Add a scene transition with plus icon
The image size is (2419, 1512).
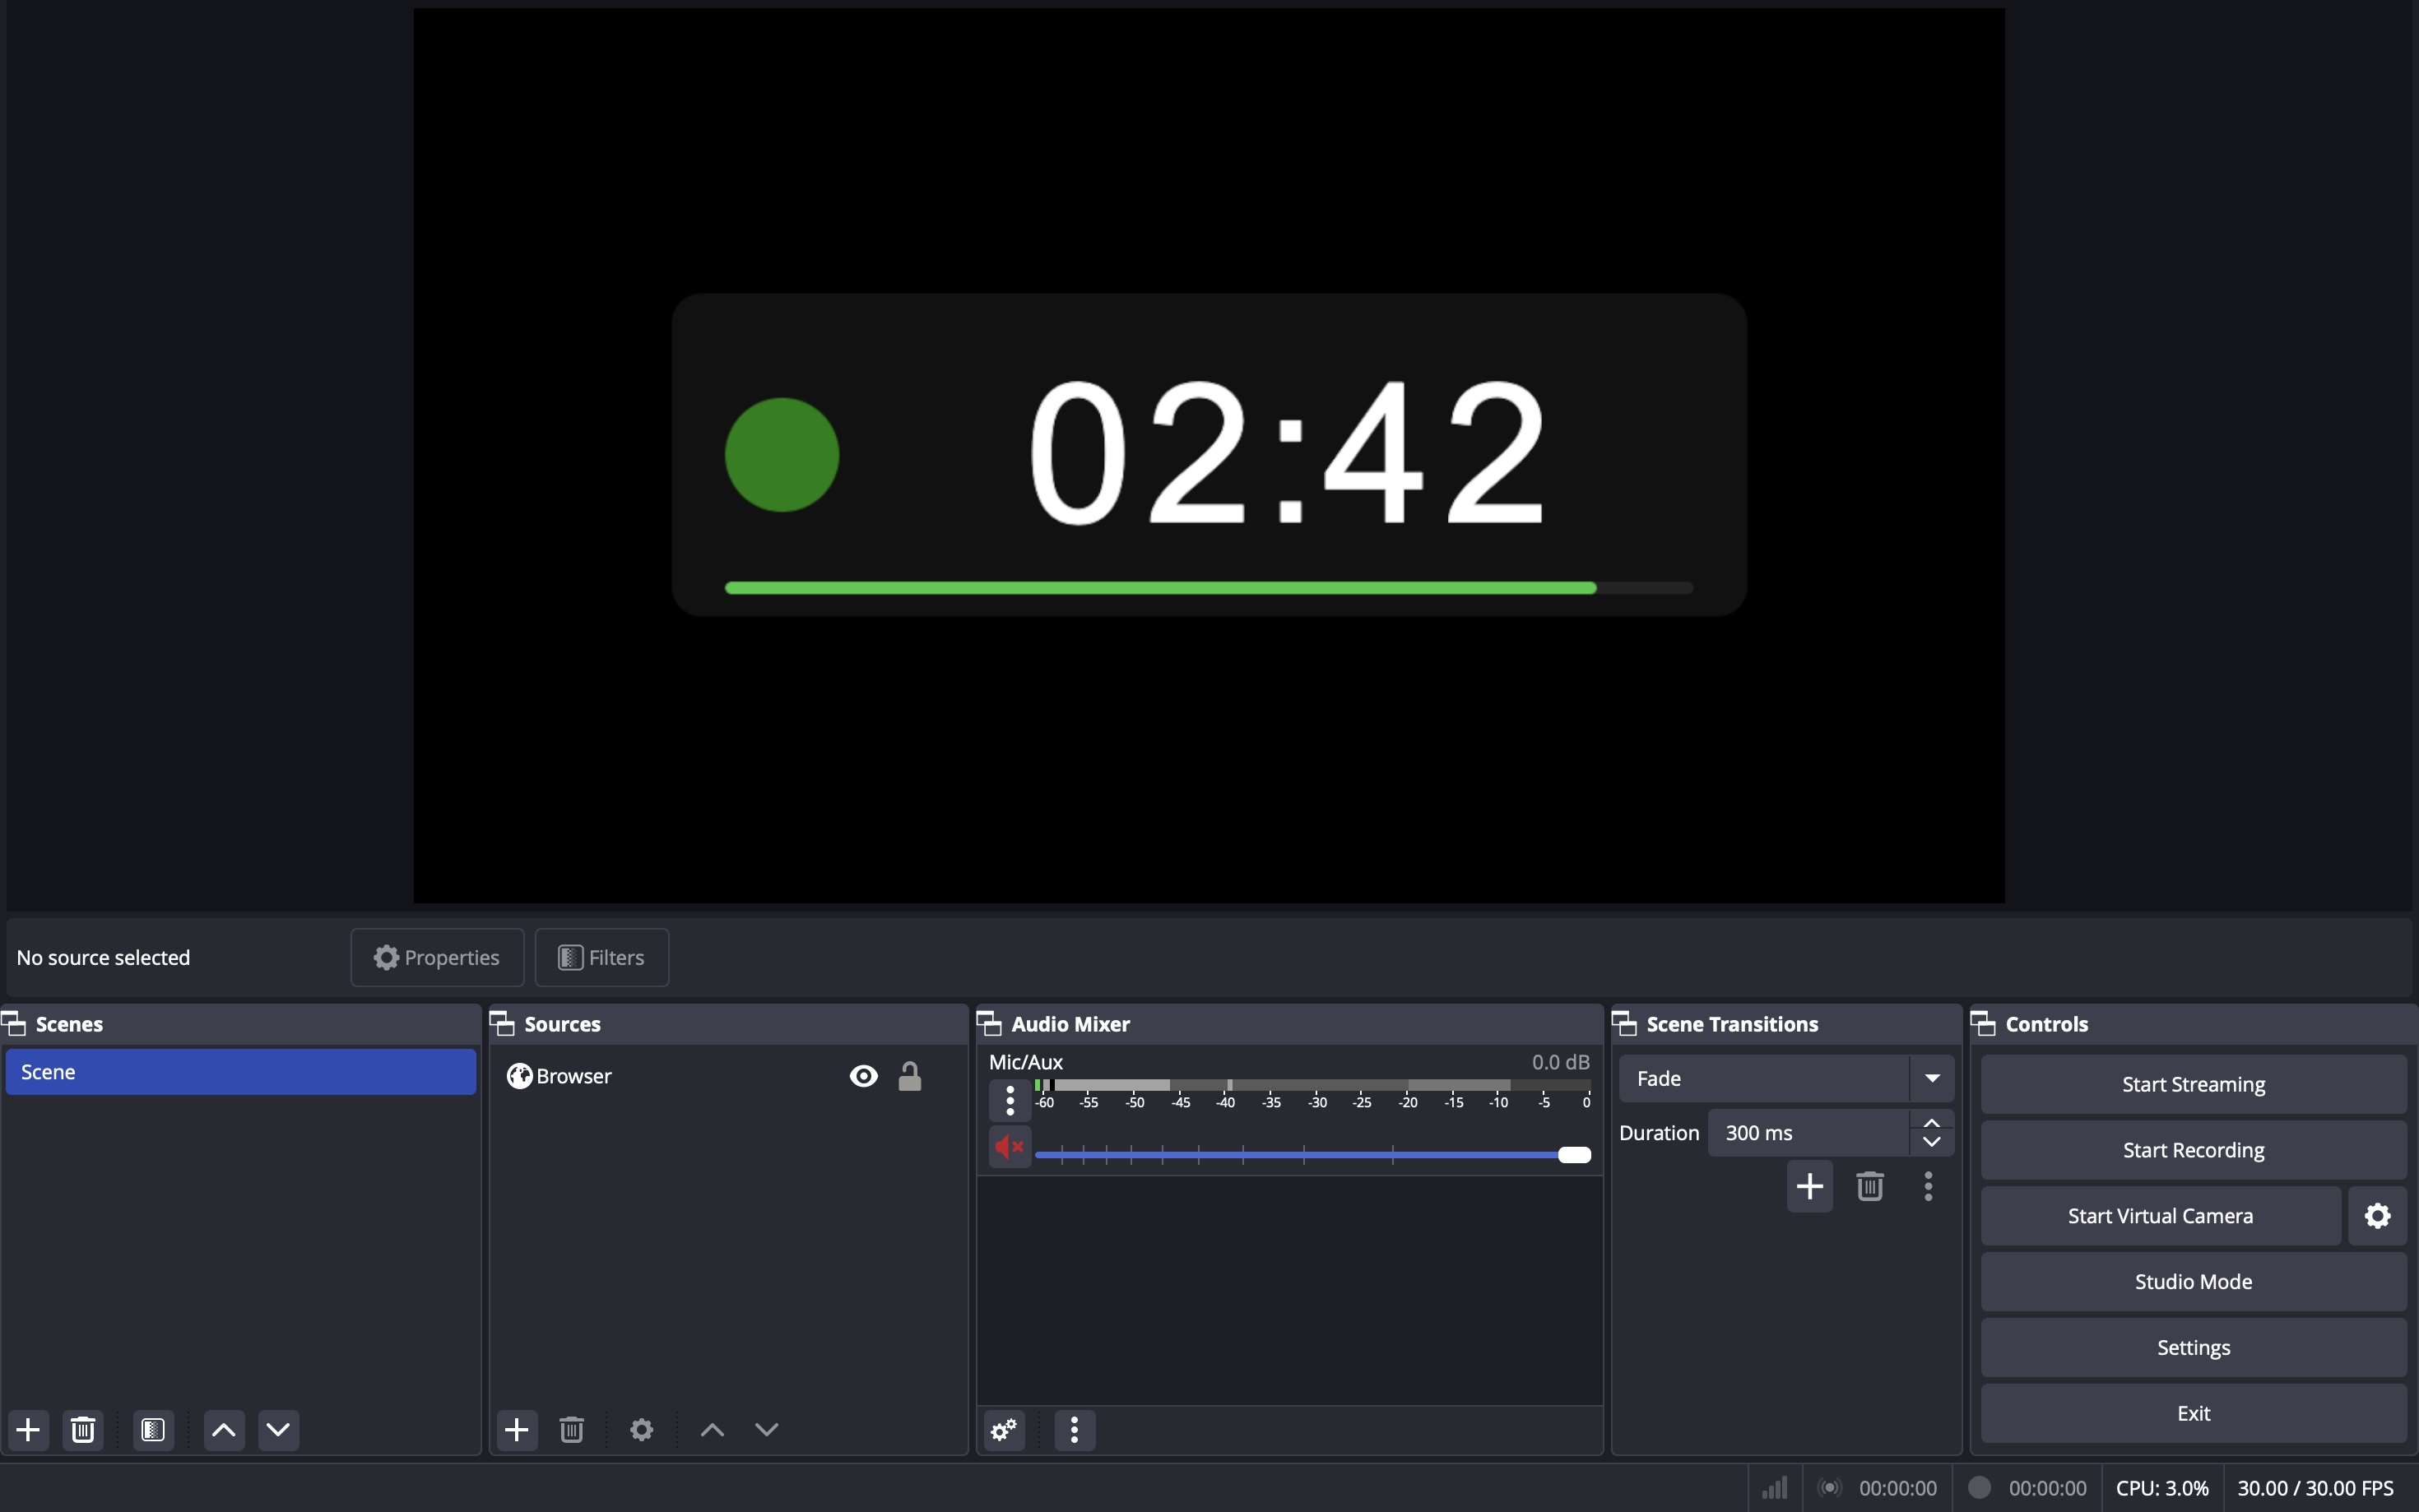[1809, 1186]
